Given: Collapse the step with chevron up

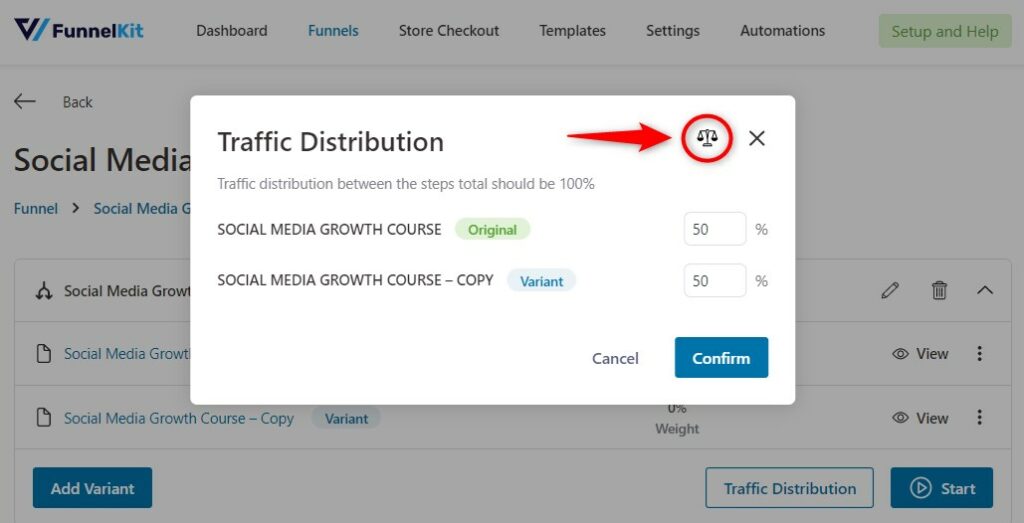Looking at the screenshot, I should click(x=985, y=290).
